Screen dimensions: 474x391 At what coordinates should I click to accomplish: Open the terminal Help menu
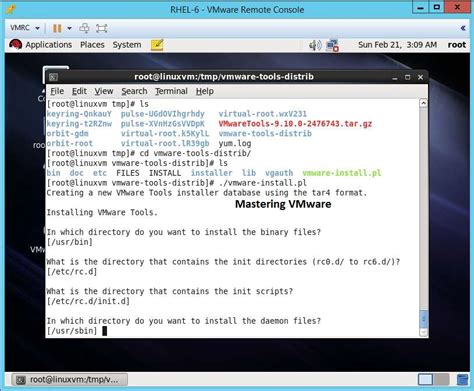205,91
